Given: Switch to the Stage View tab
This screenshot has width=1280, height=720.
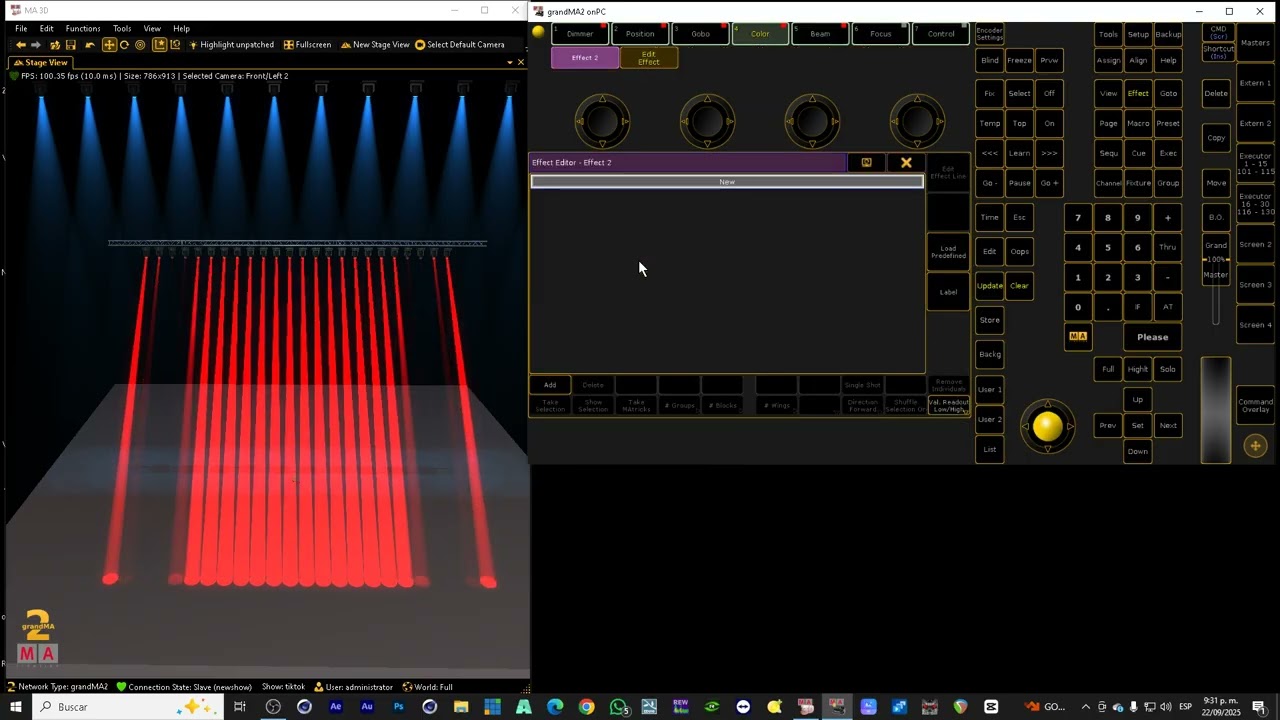Looking at the screenshot, I should click(40, 62).
